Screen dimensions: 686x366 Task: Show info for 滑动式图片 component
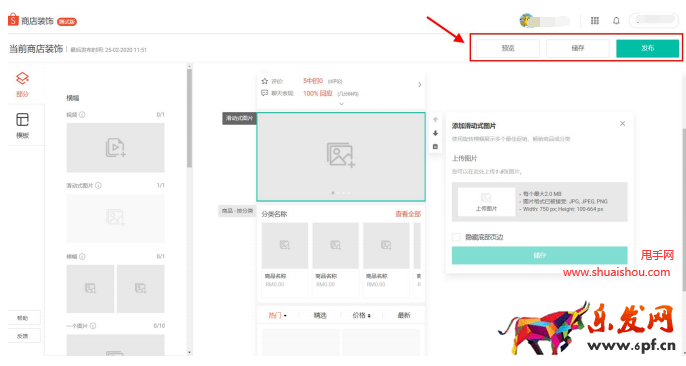click(x=98, y=185)
